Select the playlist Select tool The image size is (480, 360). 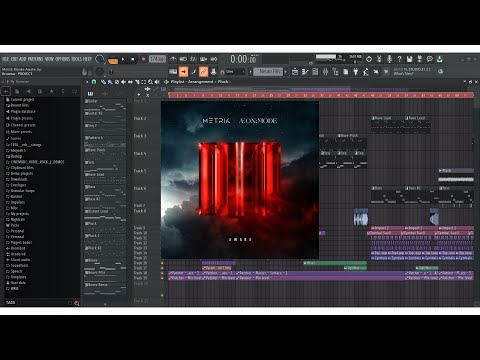pos(144,82)
